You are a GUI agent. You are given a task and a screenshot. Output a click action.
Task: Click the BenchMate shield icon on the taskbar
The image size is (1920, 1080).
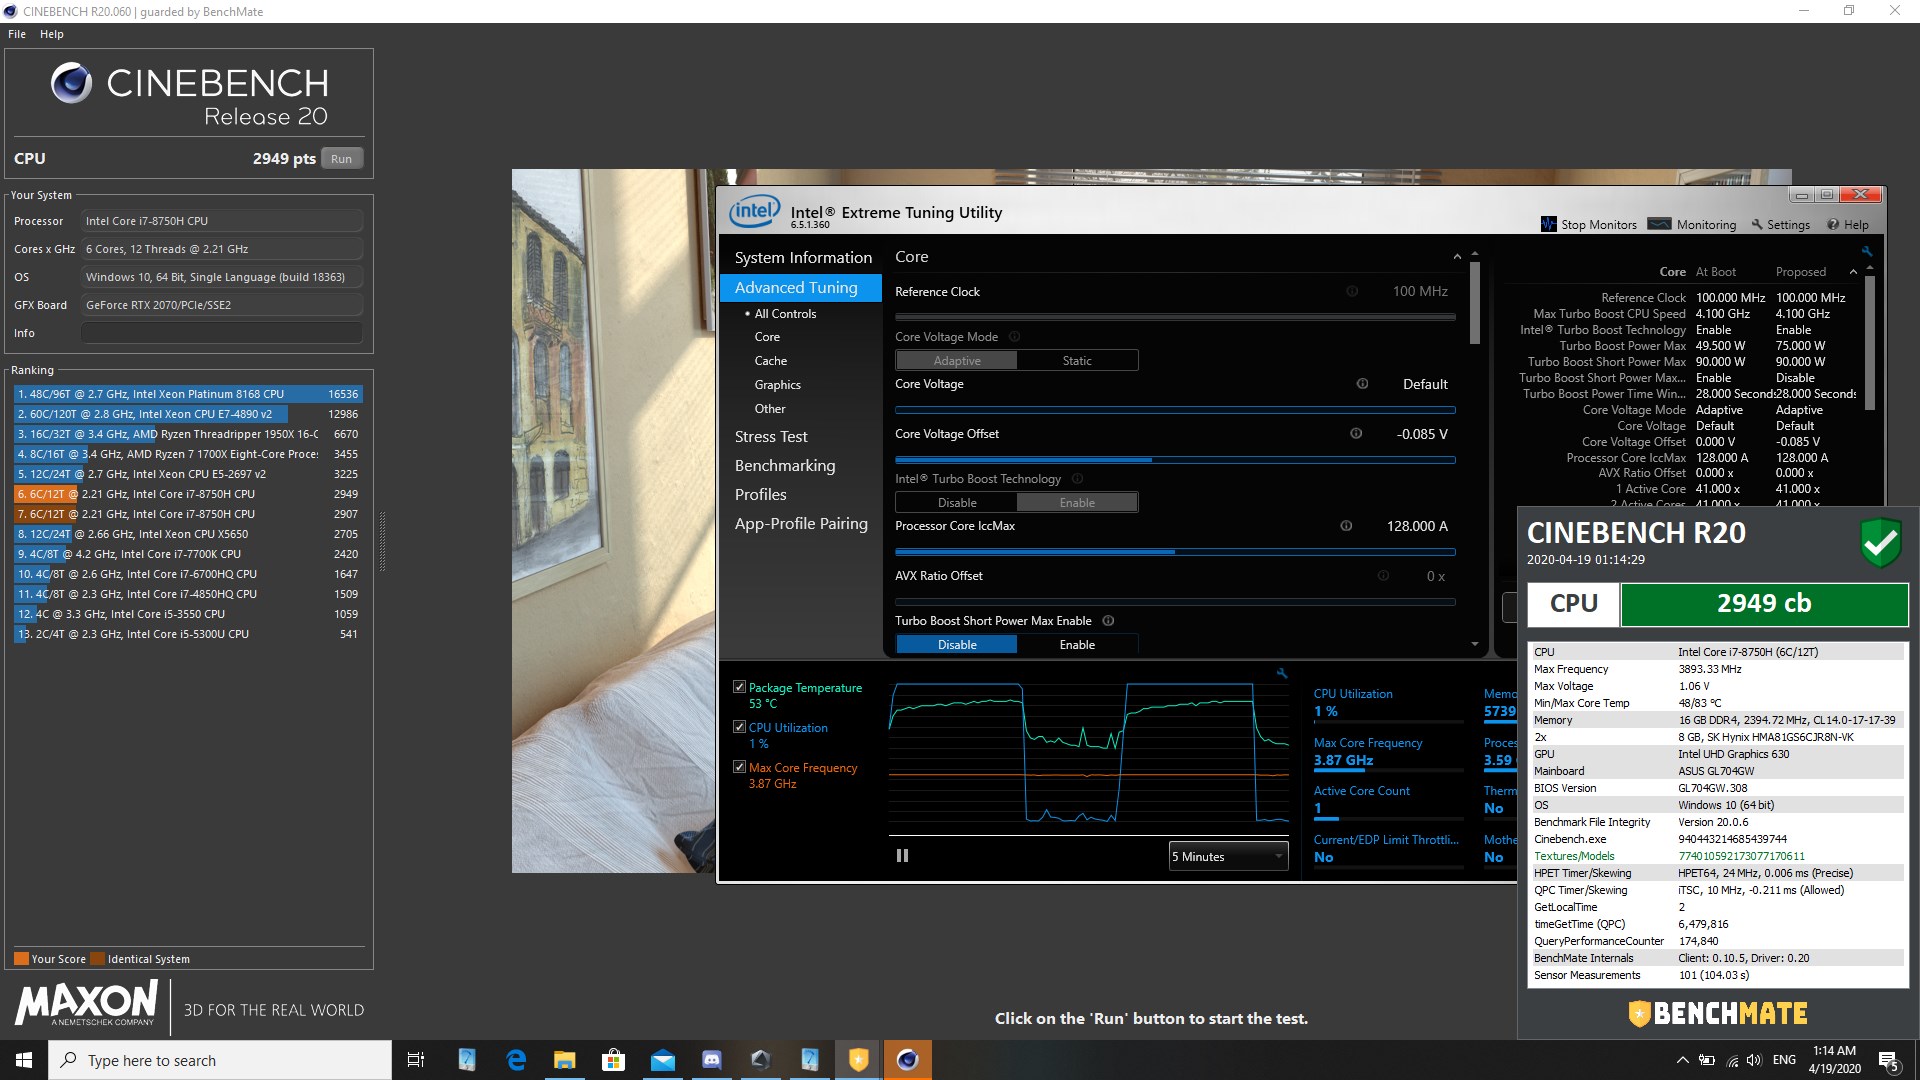coord(858,1060)
